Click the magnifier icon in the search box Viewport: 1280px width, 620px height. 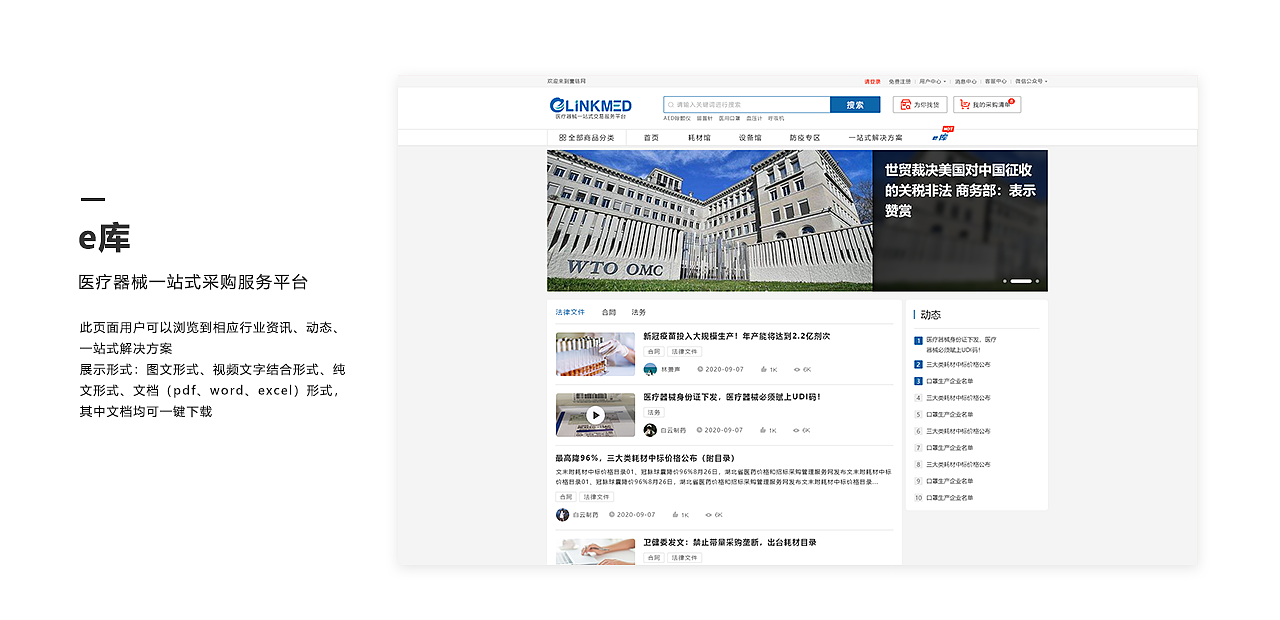coord(671,104)
